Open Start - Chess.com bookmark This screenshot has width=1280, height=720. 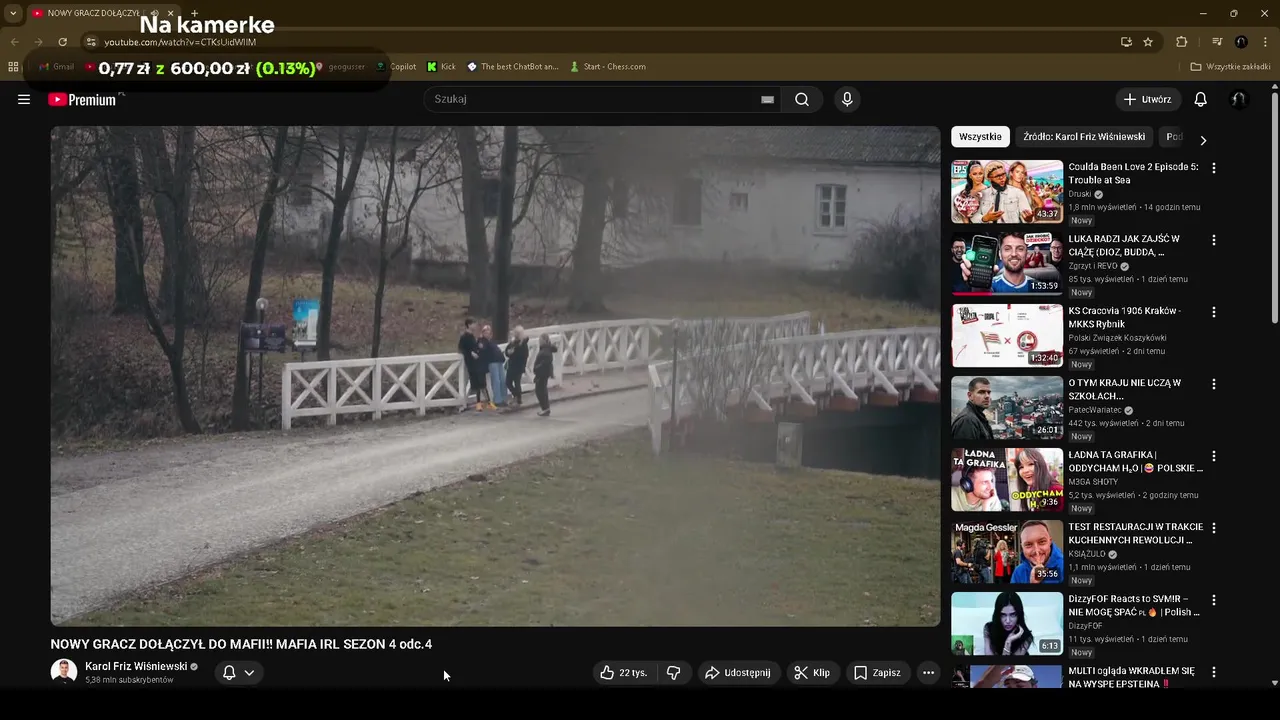608,67
